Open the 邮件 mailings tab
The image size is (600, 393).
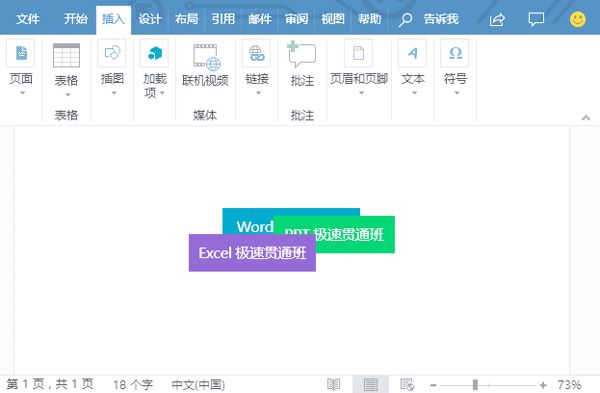[x=259, y=19]
